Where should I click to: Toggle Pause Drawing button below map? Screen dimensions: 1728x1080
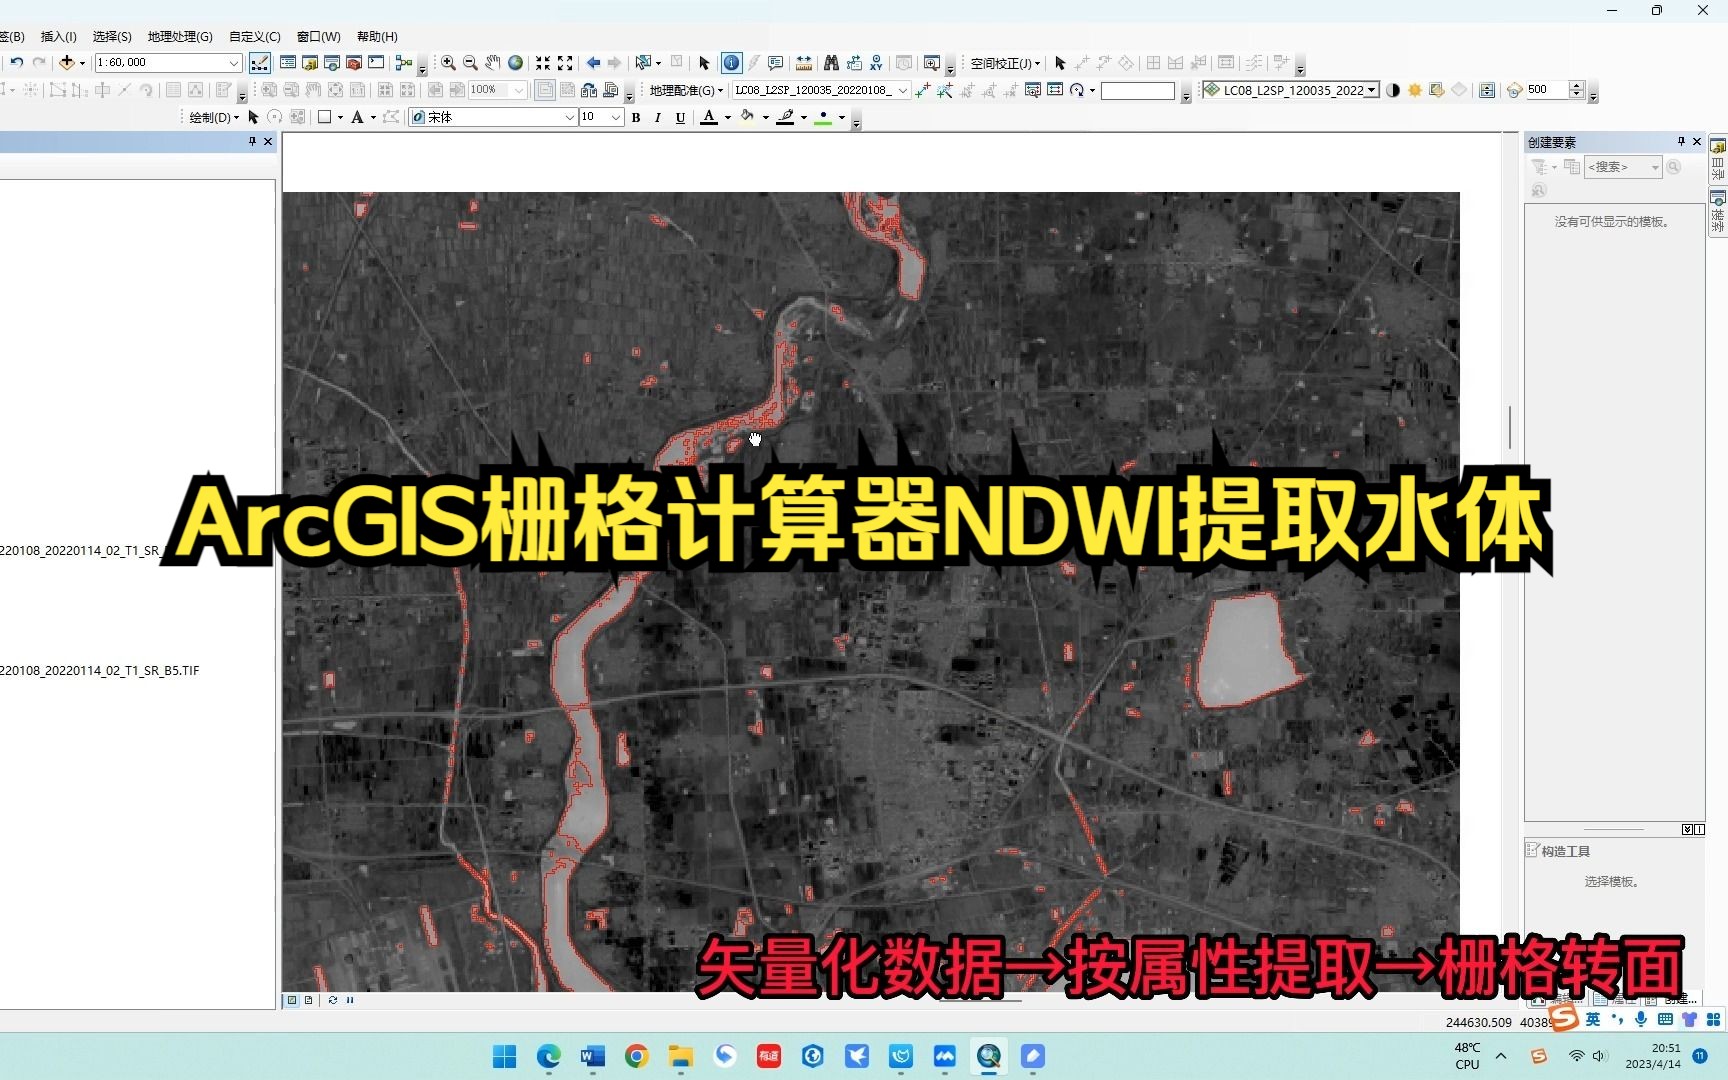point(350,1000)
